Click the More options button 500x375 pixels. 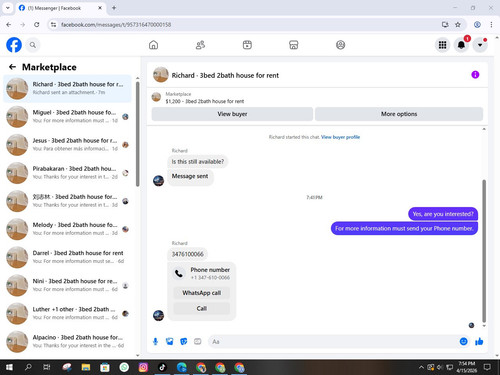click(399, 114)
